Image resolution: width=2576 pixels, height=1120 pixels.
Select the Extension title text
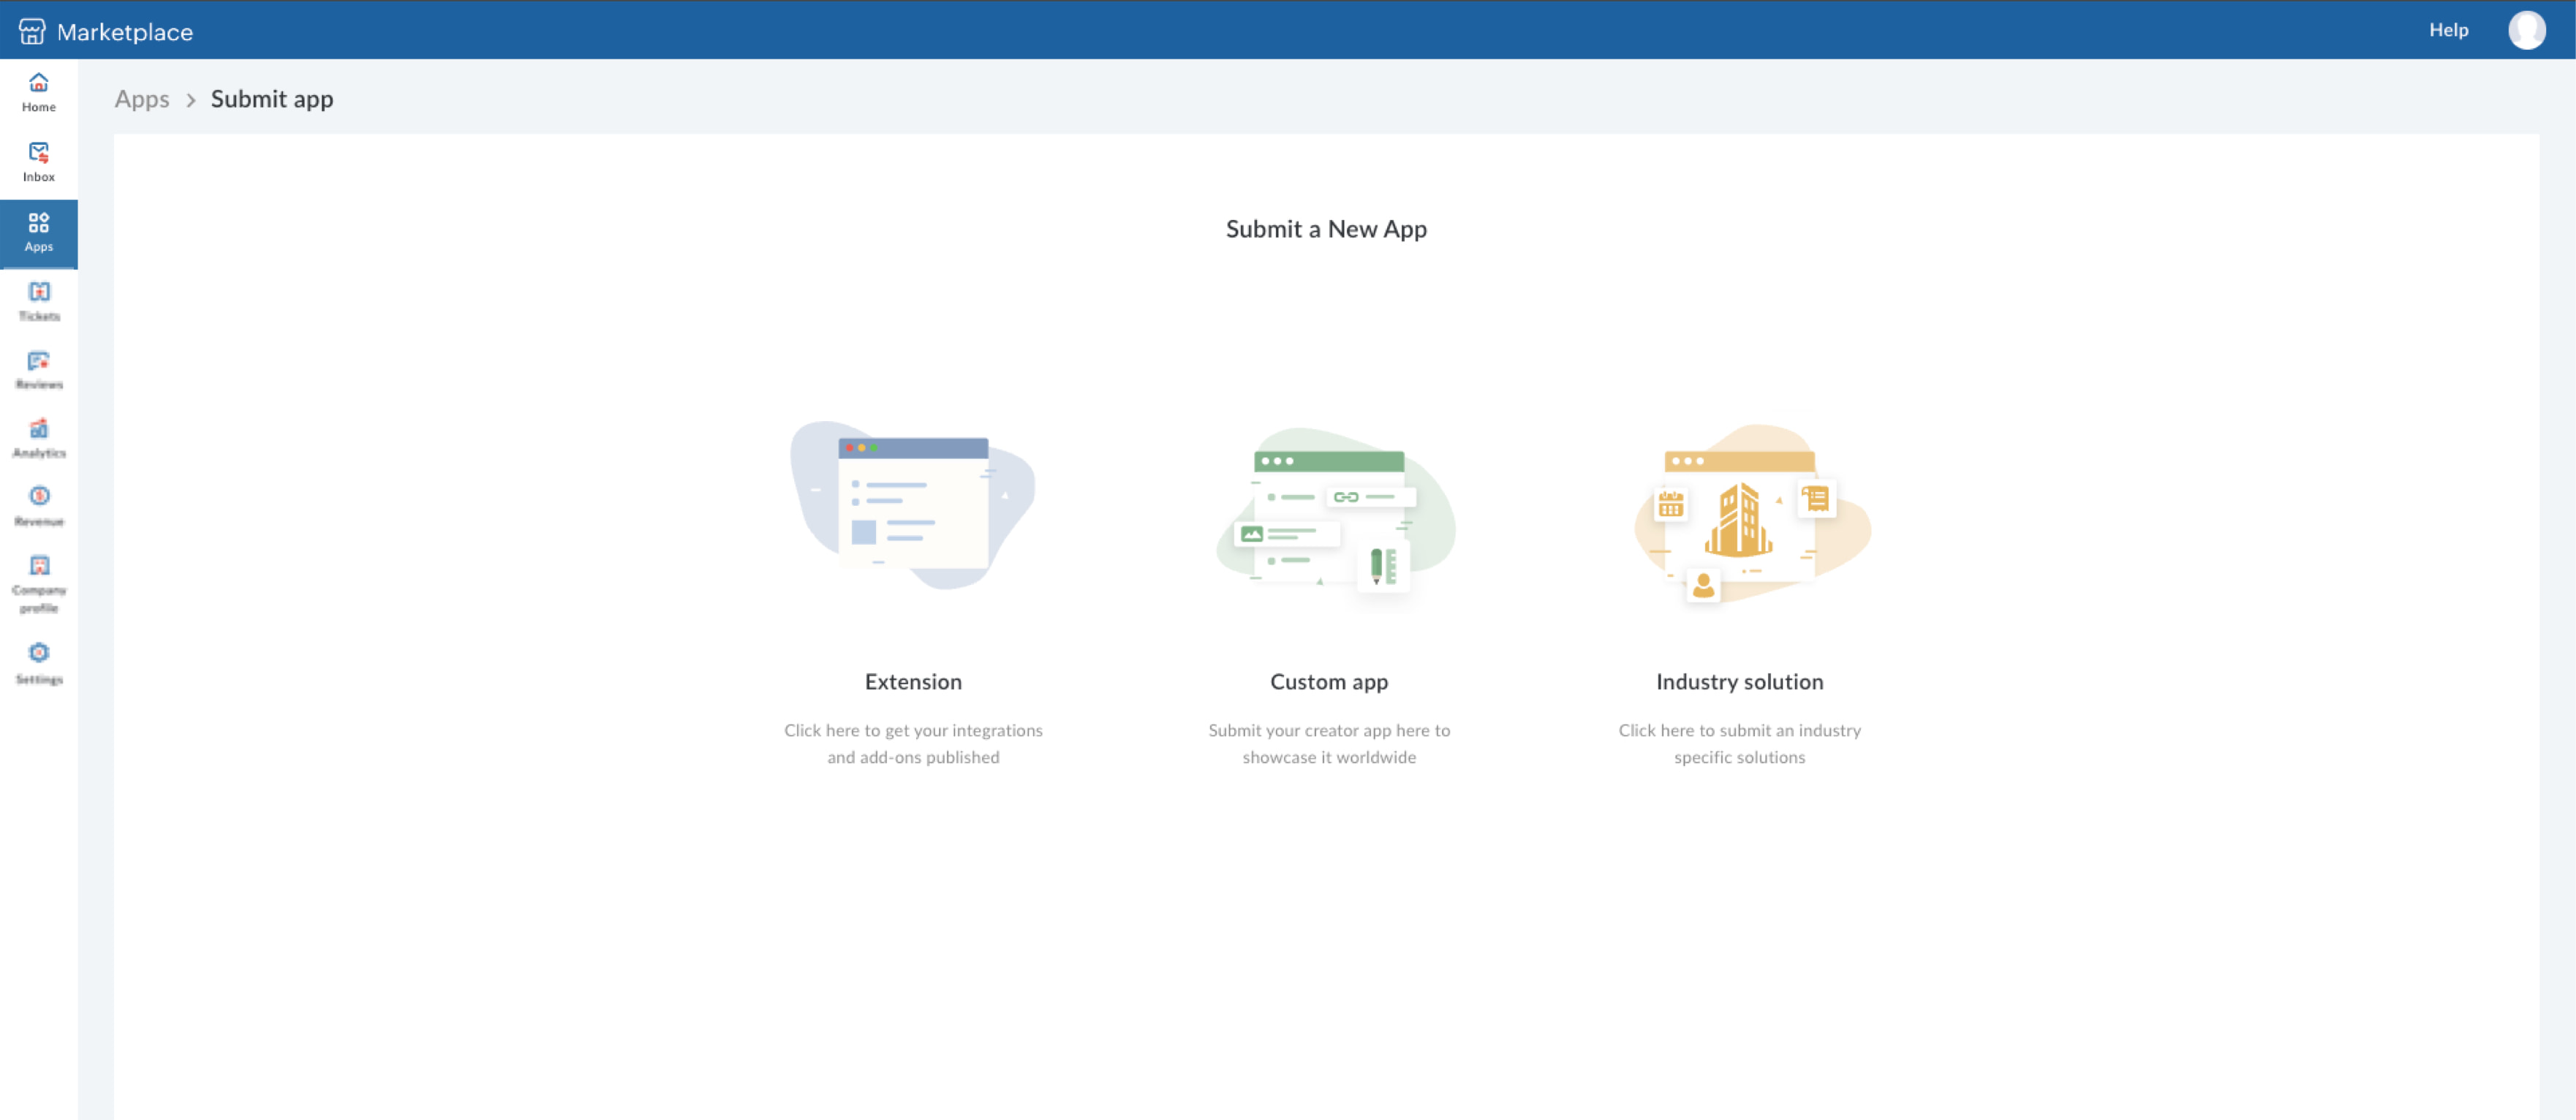913,682
